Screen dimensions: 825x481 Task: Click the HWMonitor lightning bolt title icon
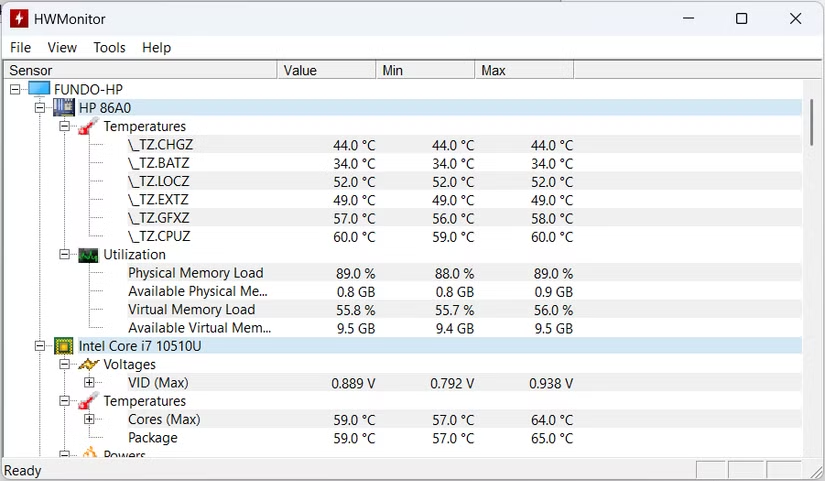click(x=18, y=18)
